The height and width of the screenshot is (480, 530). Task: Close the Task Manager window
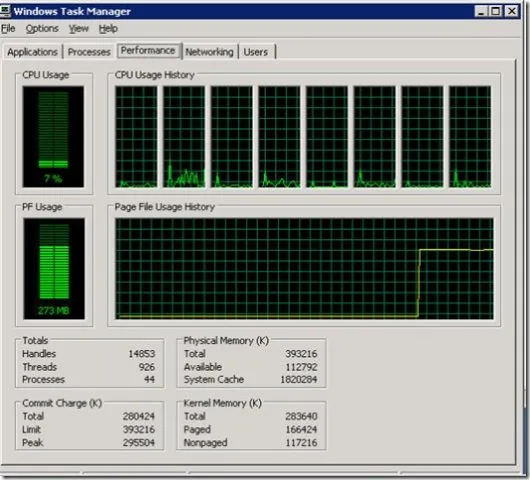[x=512, y=11]
